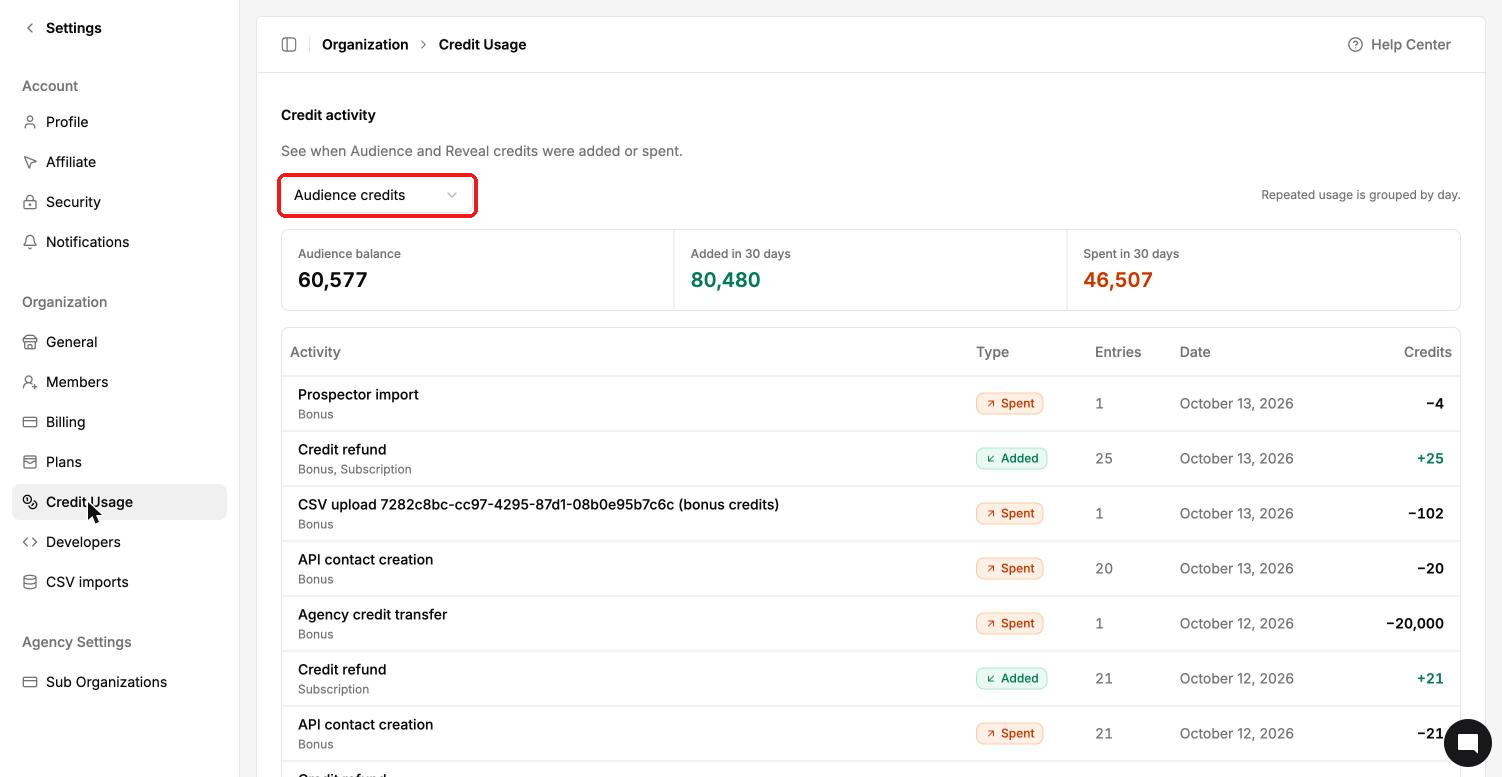The height and width of the screenshot is (777, 1502).
Task: Click the Members person-plus icon
Action: click(30, 382)
